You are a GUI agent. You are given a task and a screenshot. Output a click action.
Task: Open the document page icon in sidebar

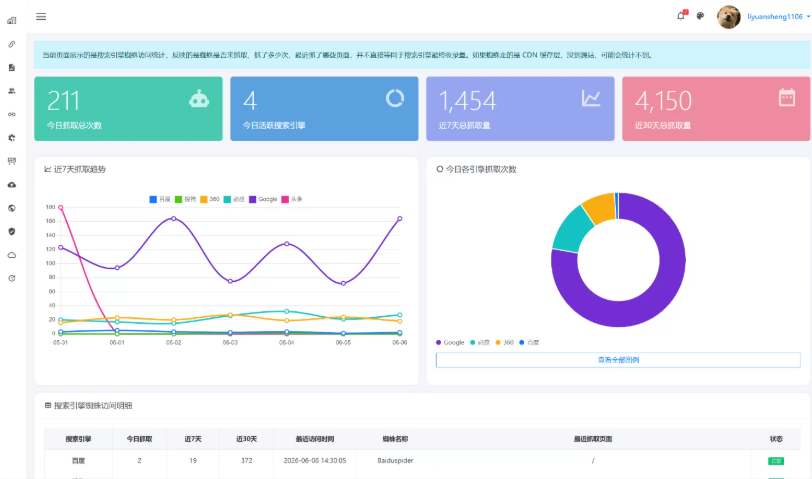[x=11, y=67]
